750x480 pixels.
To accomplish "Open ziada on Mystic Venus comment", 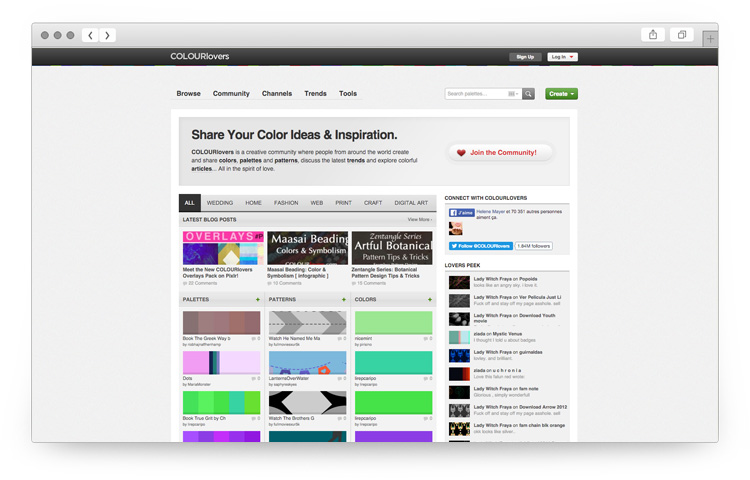I will 498,334.
